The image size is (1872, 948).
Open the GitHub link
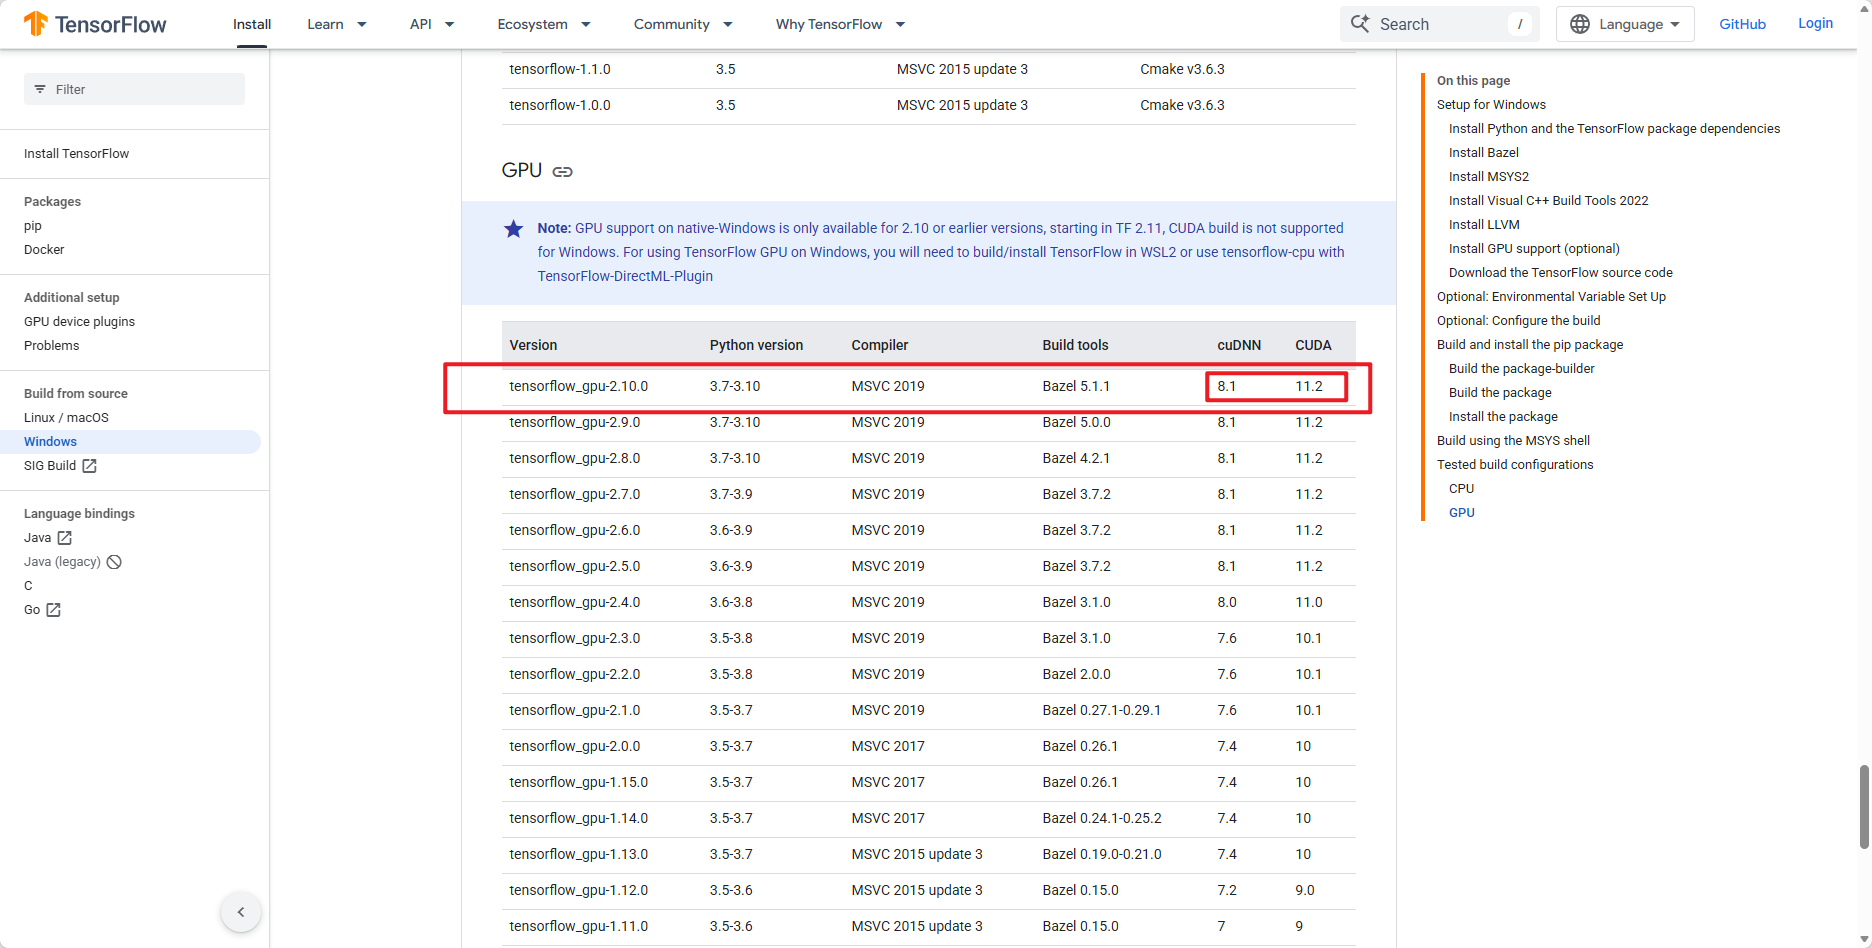point(1742,24)
